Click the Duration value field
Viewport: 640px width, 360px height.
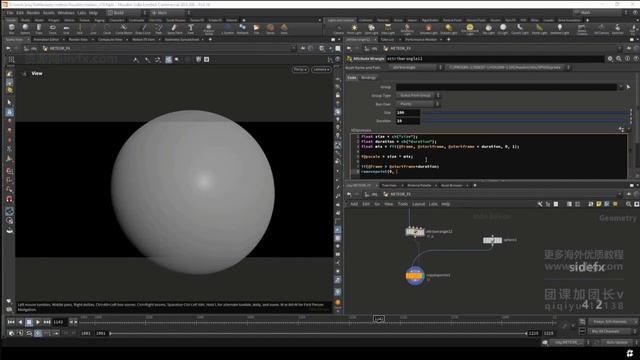tap(407, 121)
